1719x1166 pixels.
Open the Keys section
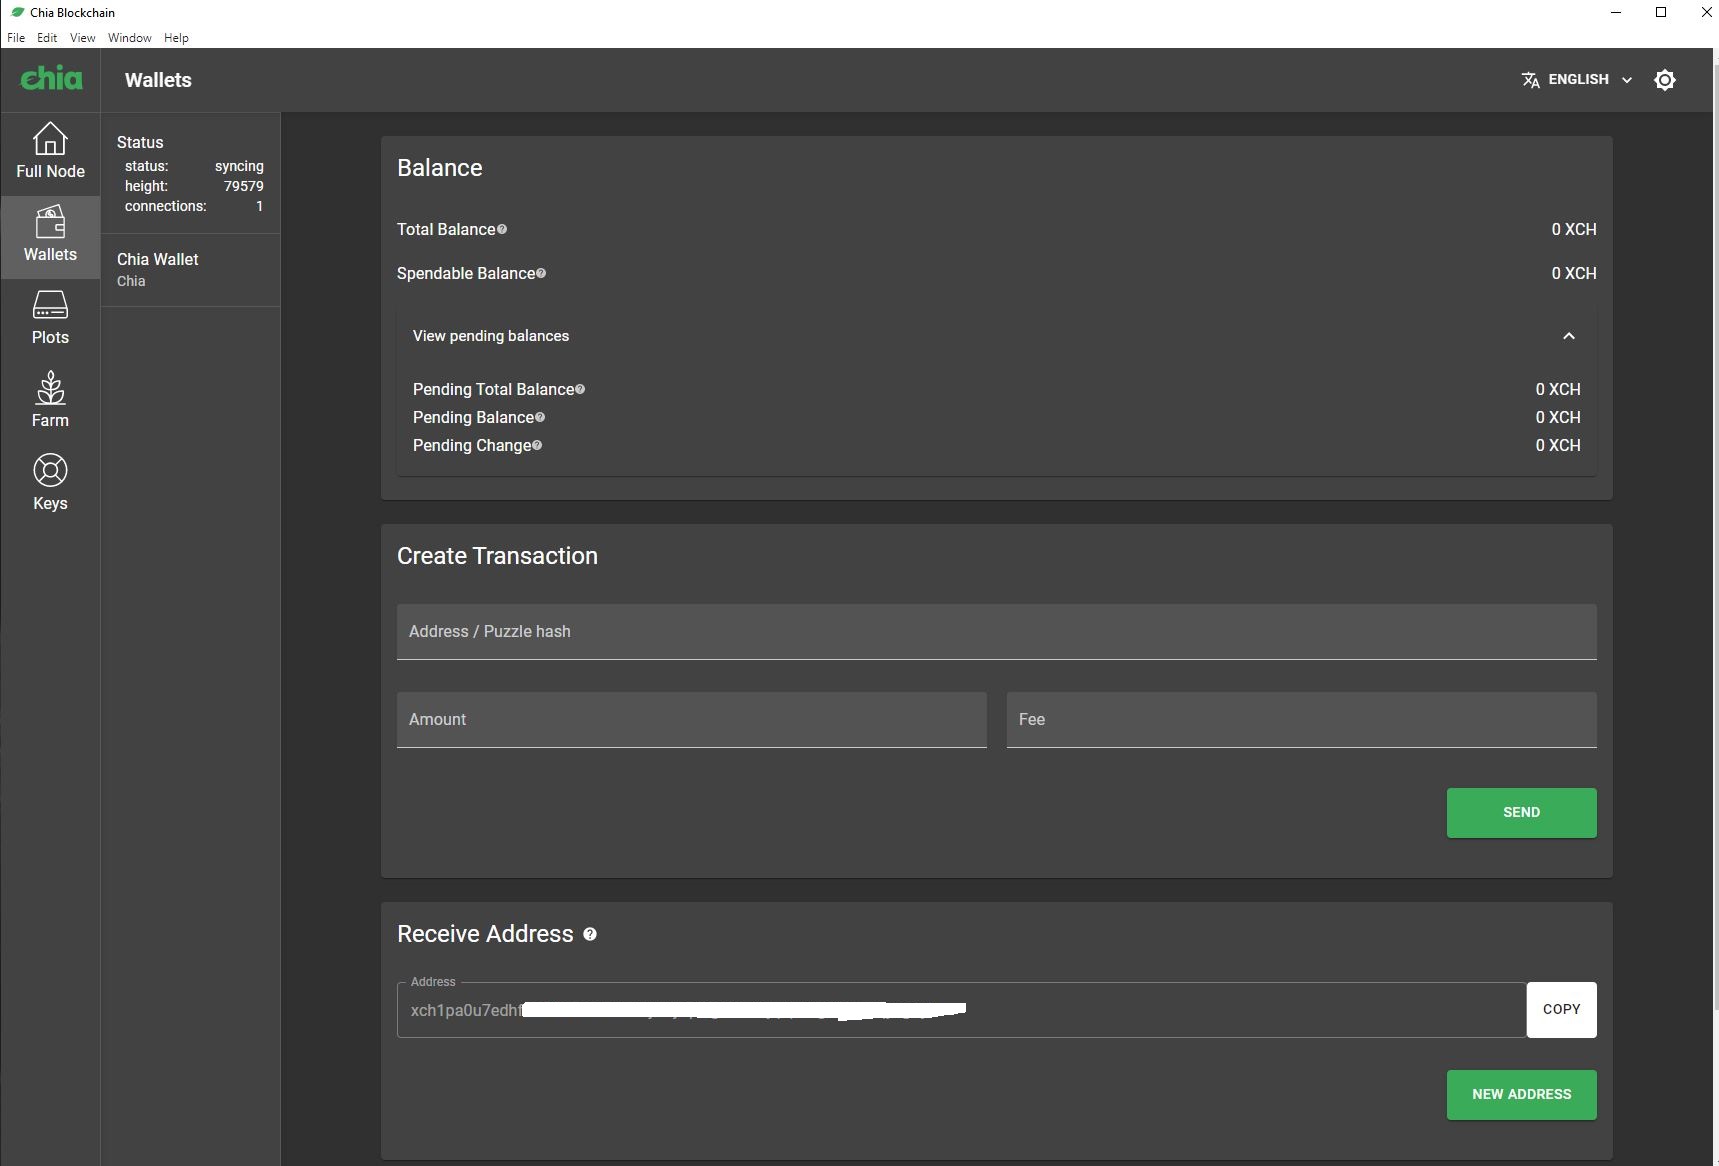(x=50, y=483)
